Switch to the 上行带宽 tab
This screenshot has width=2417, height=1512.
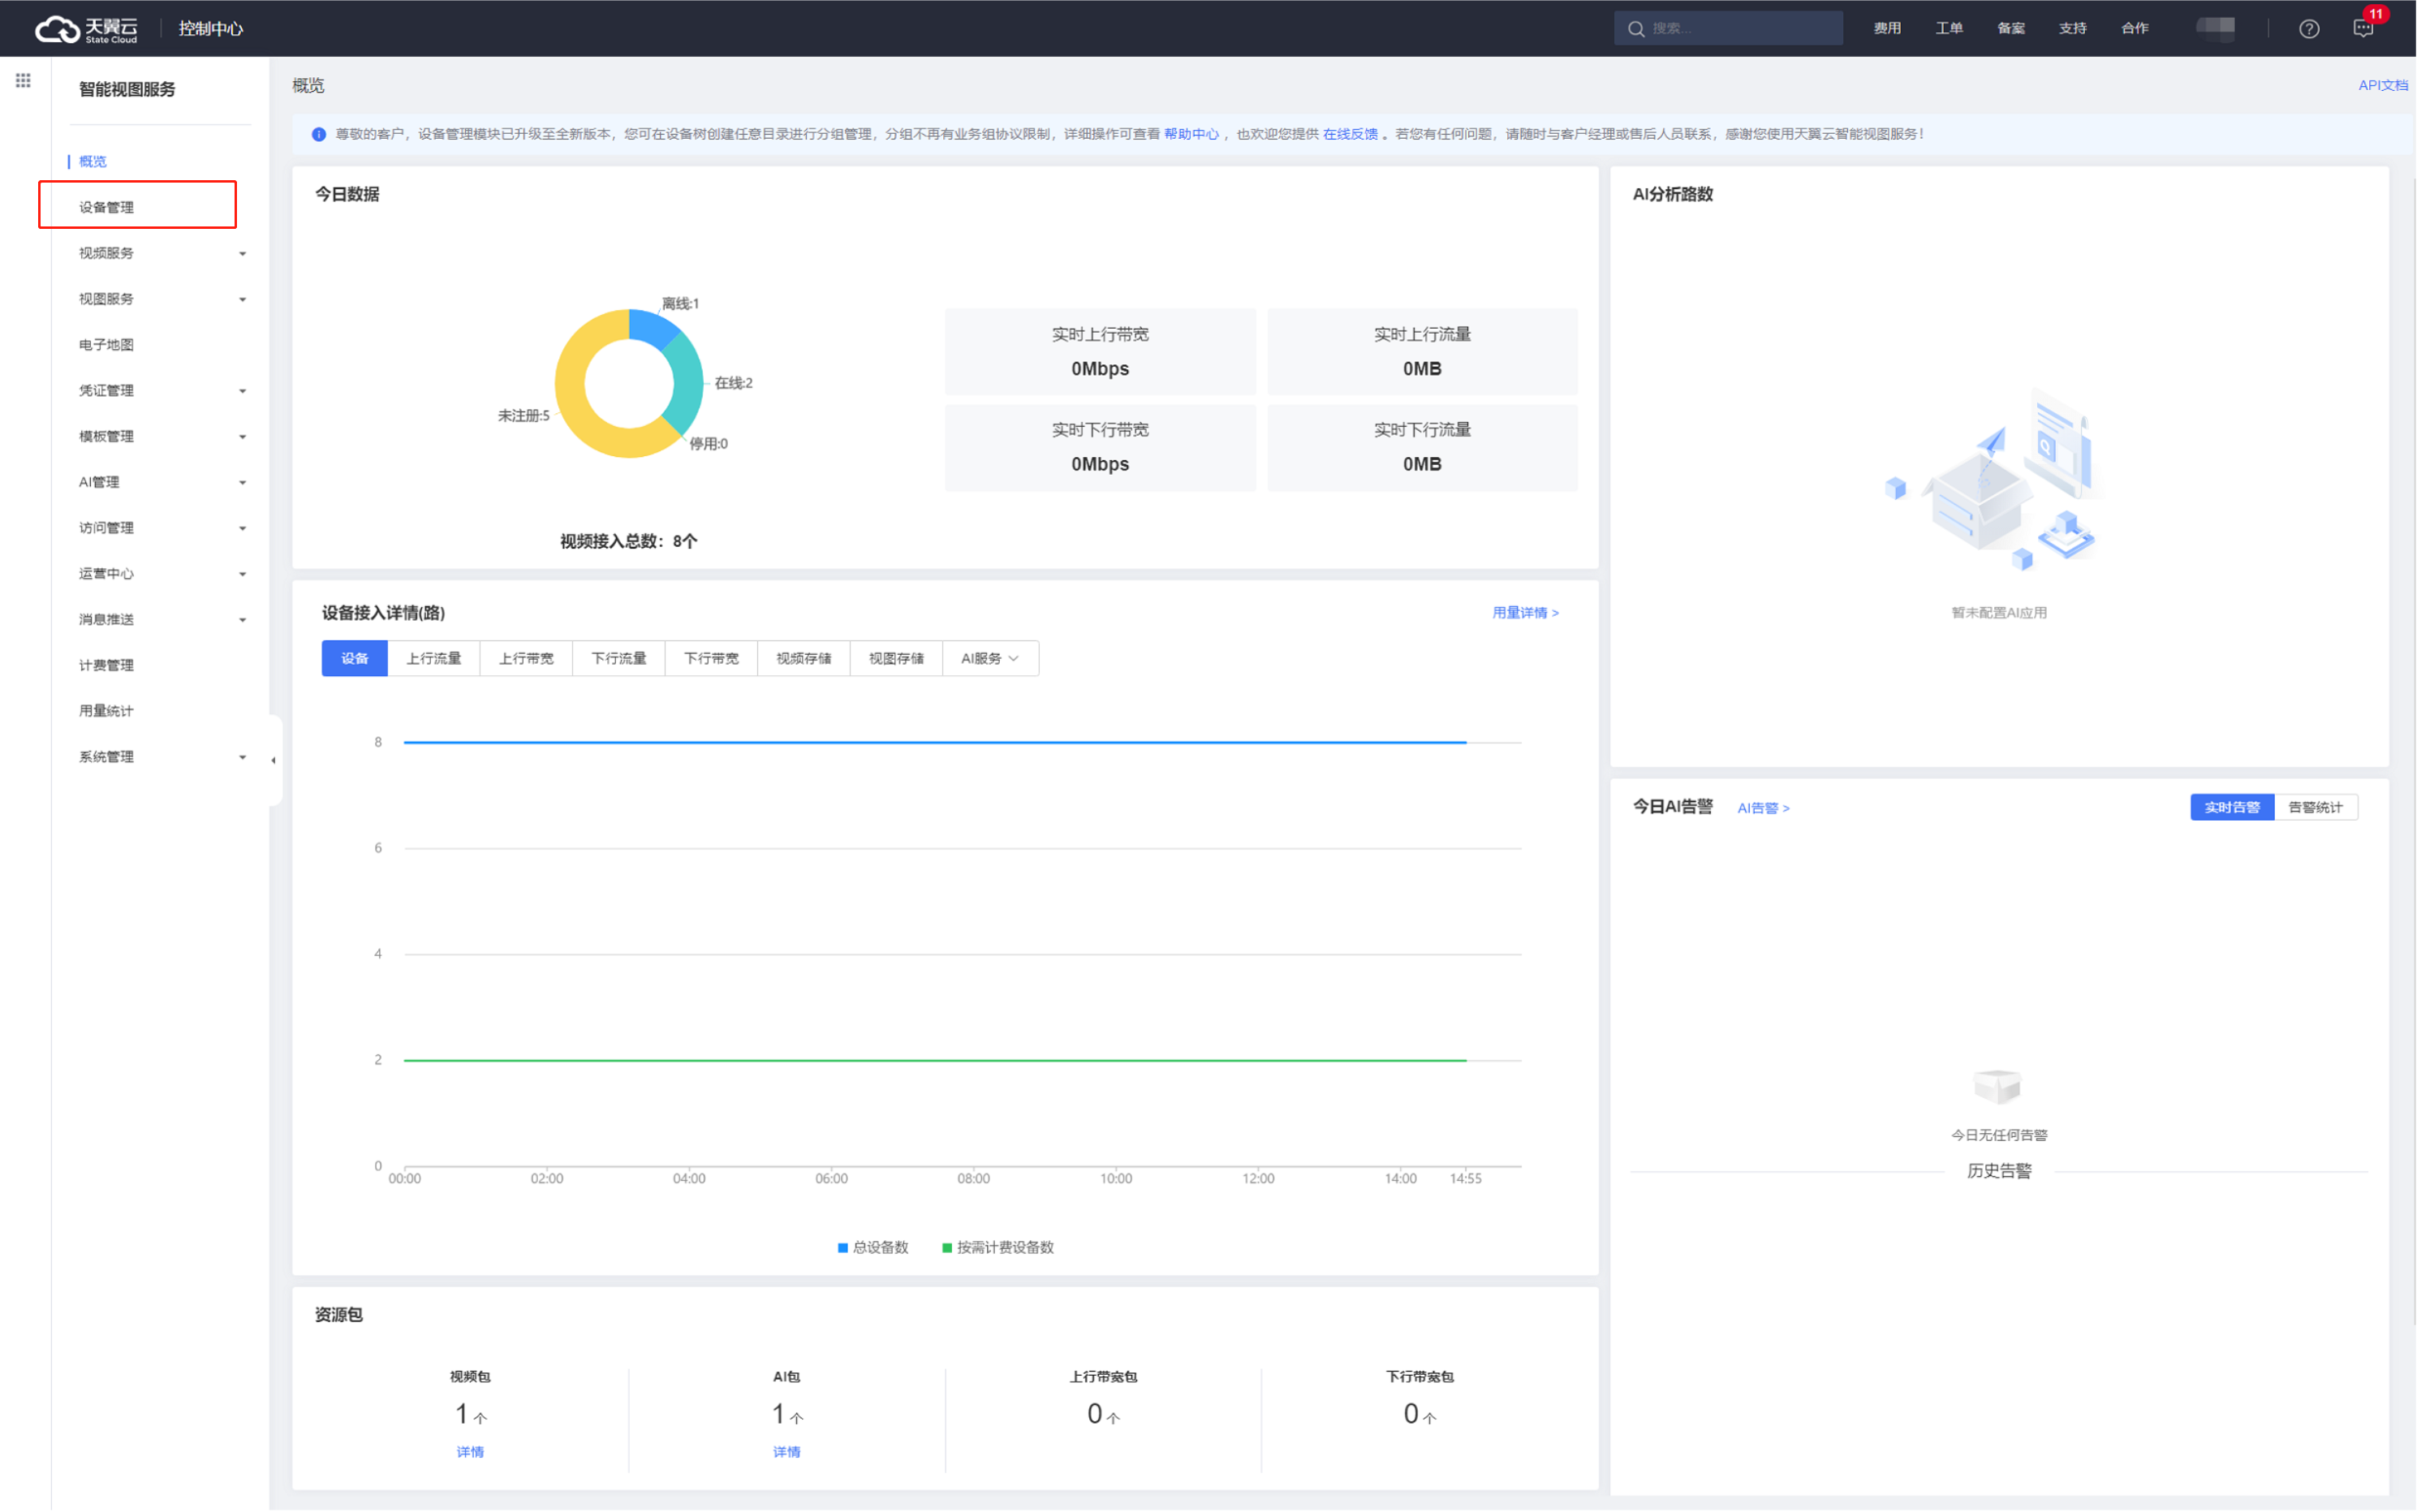[526, 658]
